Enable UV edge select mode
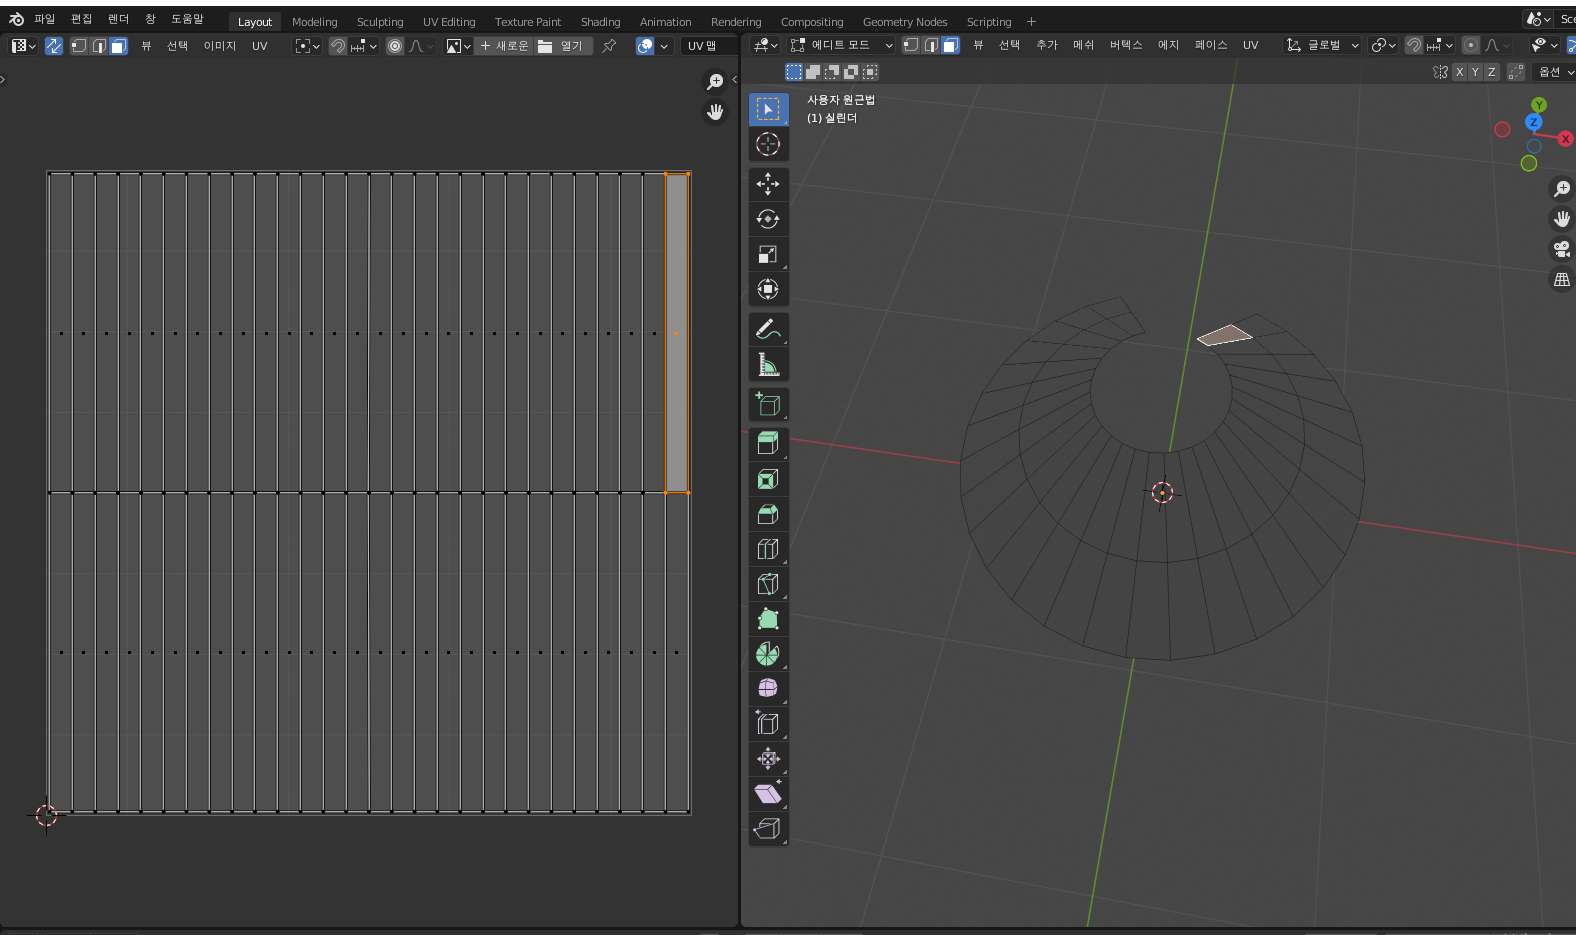The image size is (1576, 935). click(x=99, y=46)
